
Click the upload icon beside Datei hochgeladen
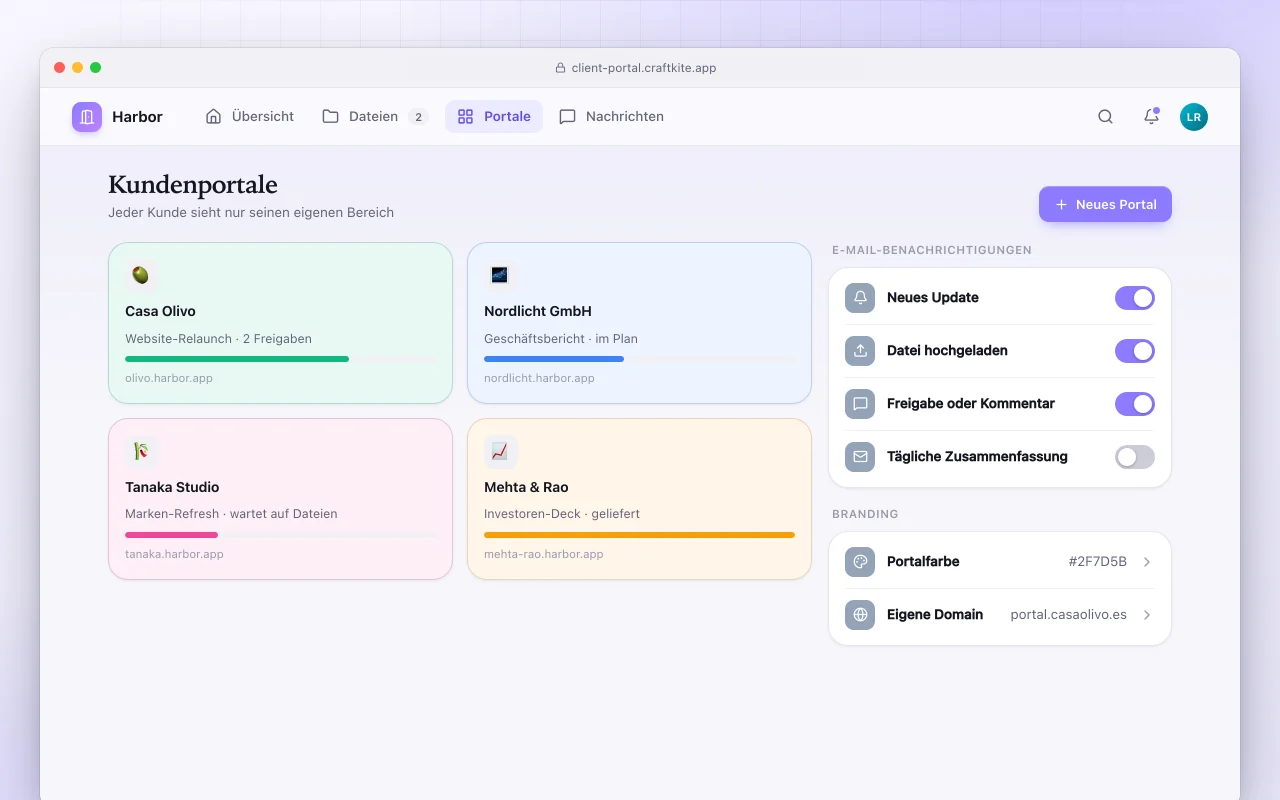[860, 351]
